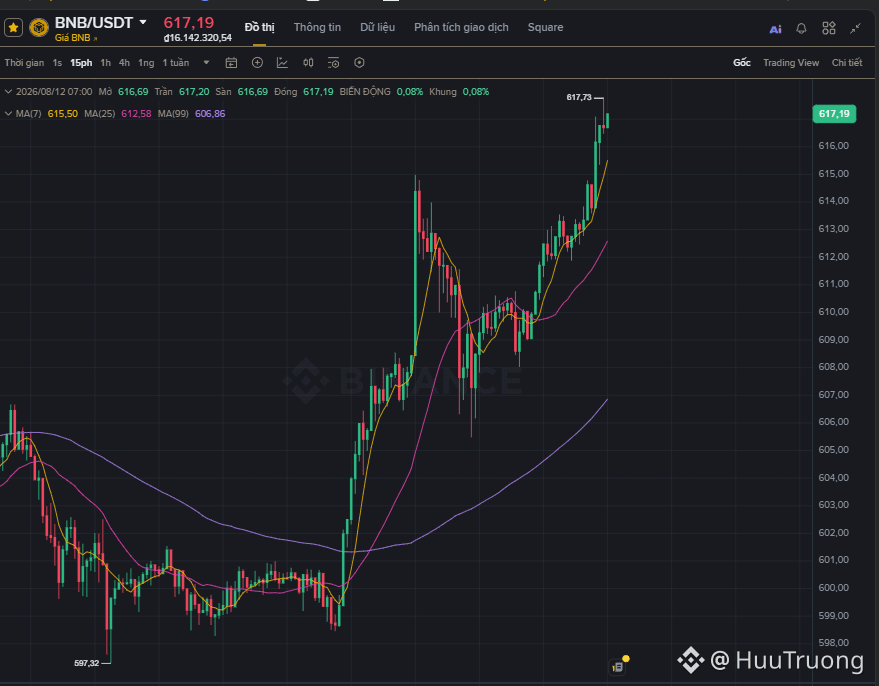Open the hexagon chart settings icon
The height and width of the screenshot is (686, 879).
(359, 63)
